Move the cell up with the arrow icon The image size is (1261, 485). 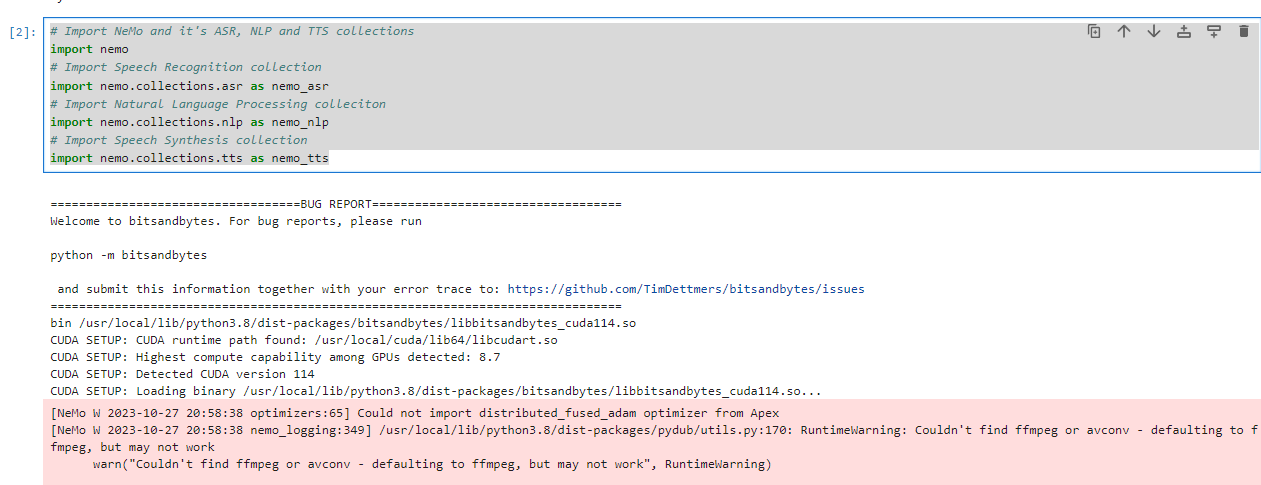(1124, 32)
